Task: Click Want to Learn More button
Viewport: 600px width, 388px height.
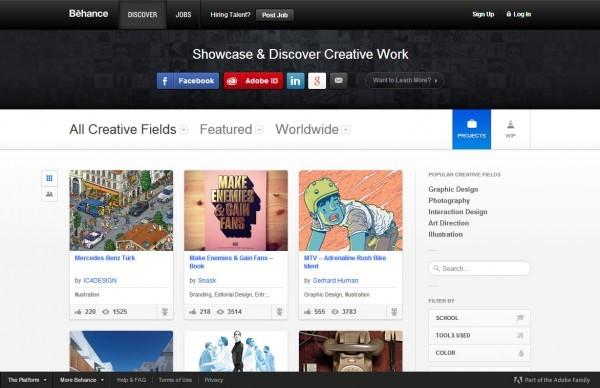Action: pyautogui.click(x=404, y=80)
